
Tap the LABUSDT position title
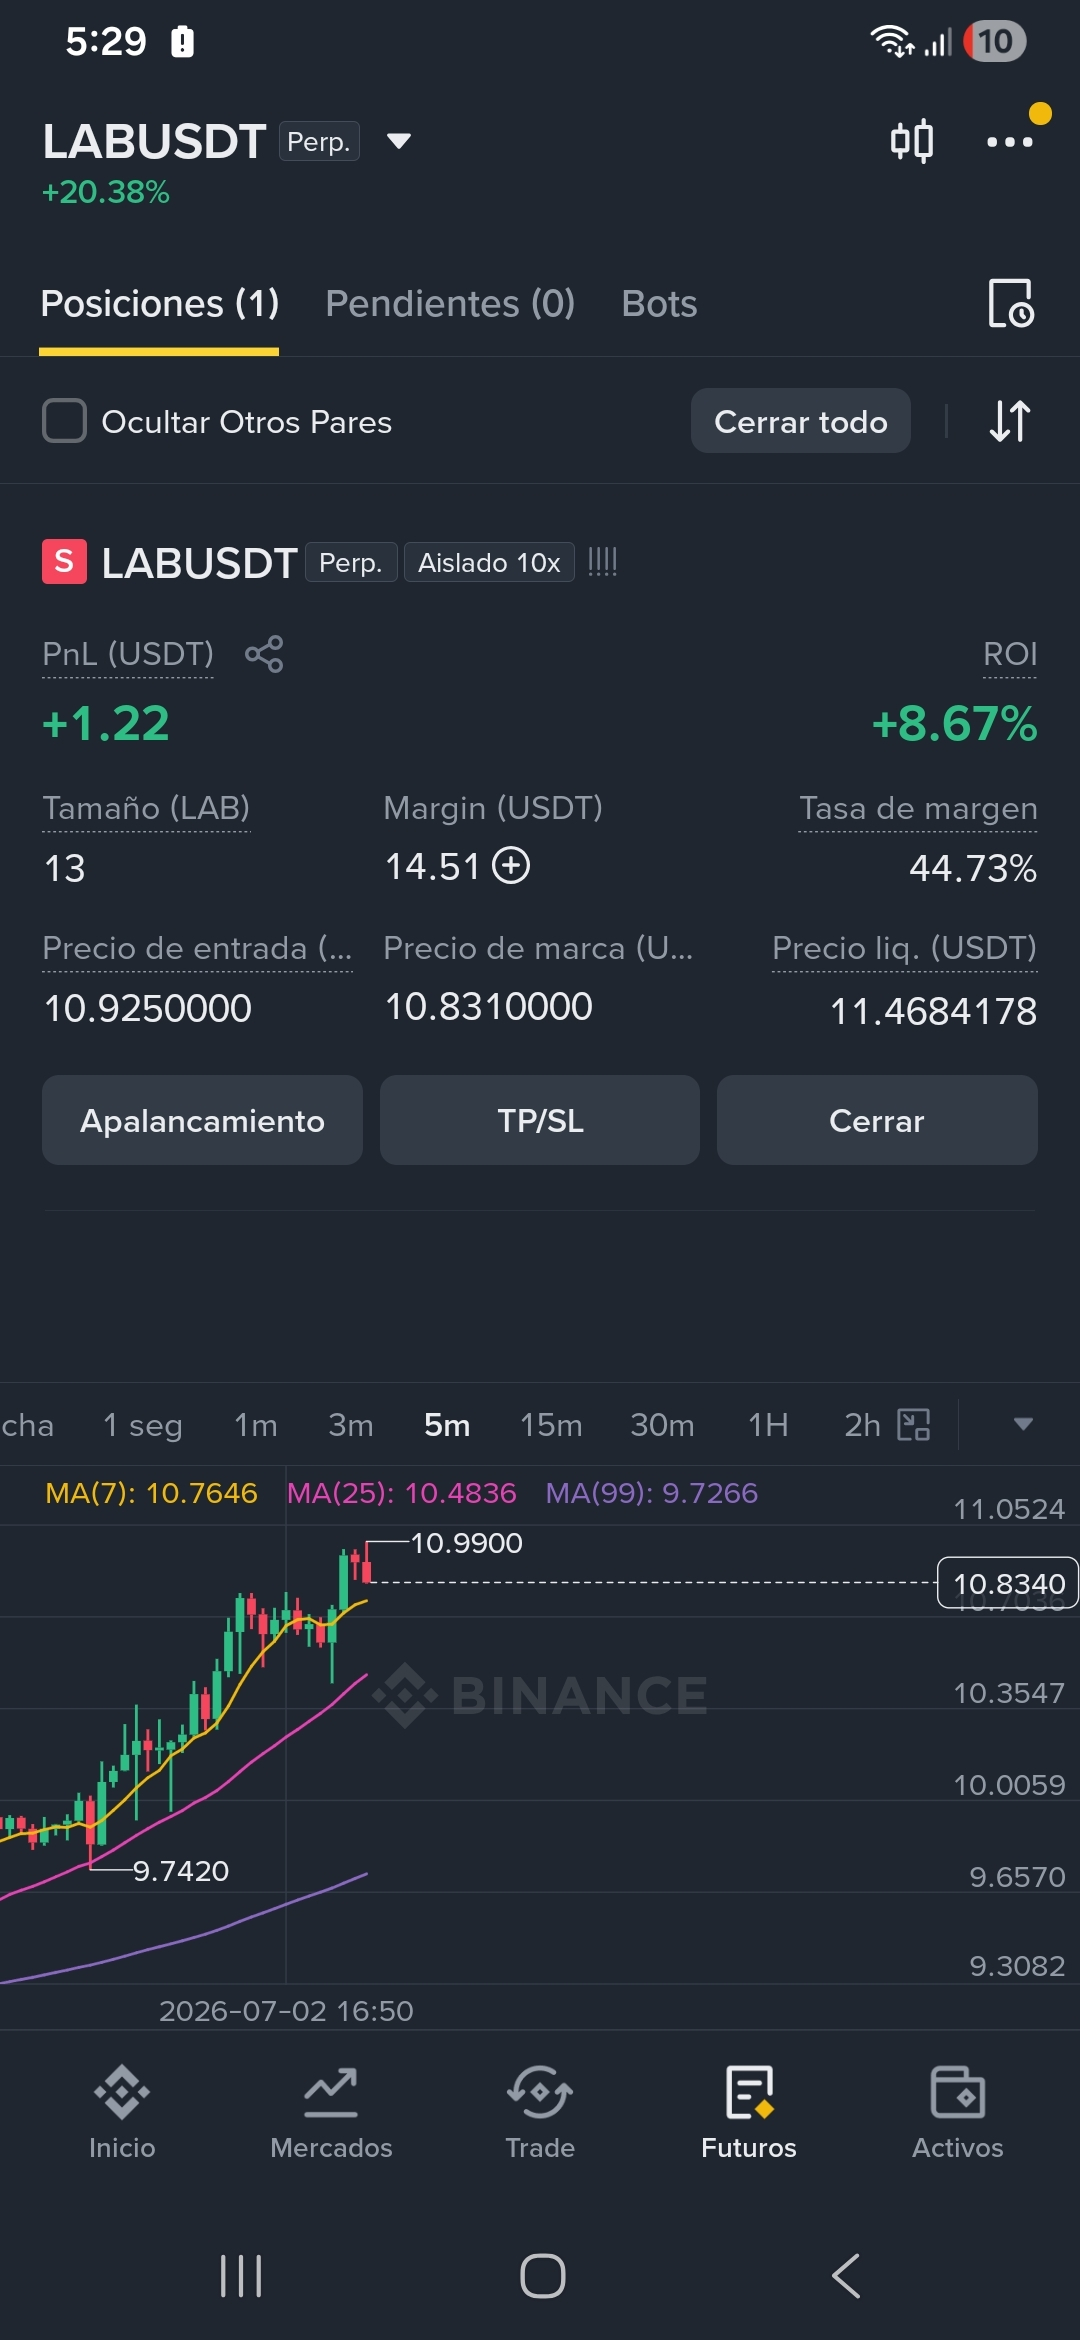click(200, 563)
